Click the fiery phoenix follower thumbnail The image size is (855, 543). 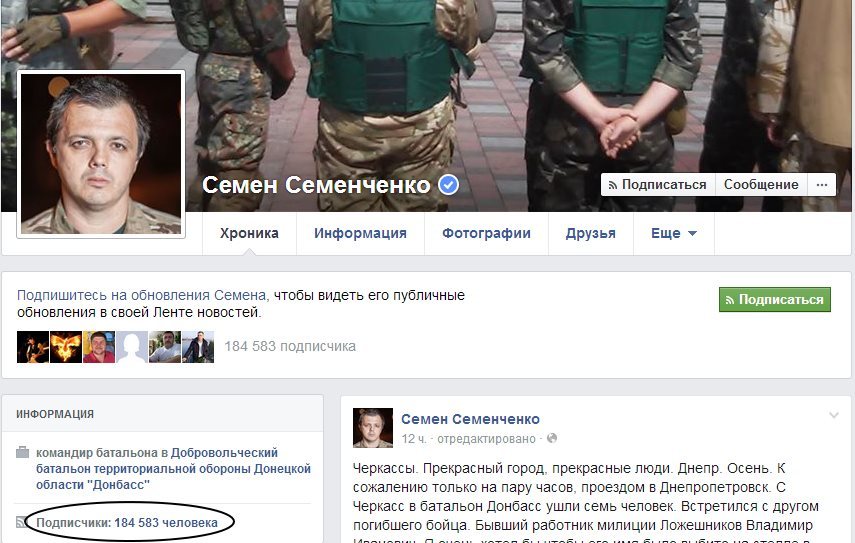coord(66,347)
